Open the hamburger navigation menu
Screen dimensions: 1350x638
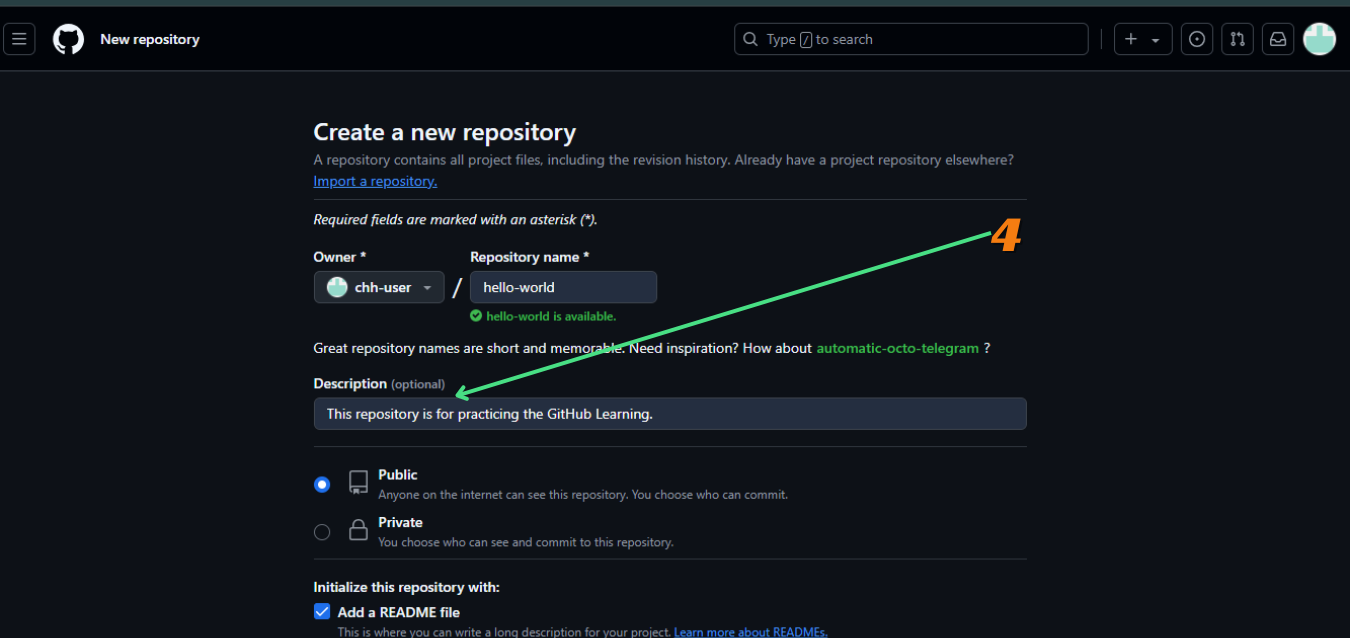coord(19,39)
